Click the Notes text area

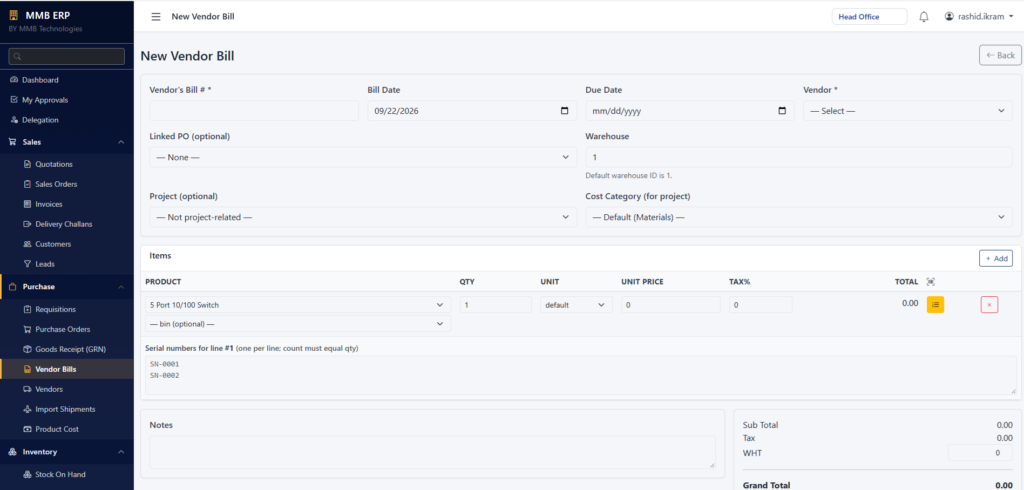tap(432, 452)
